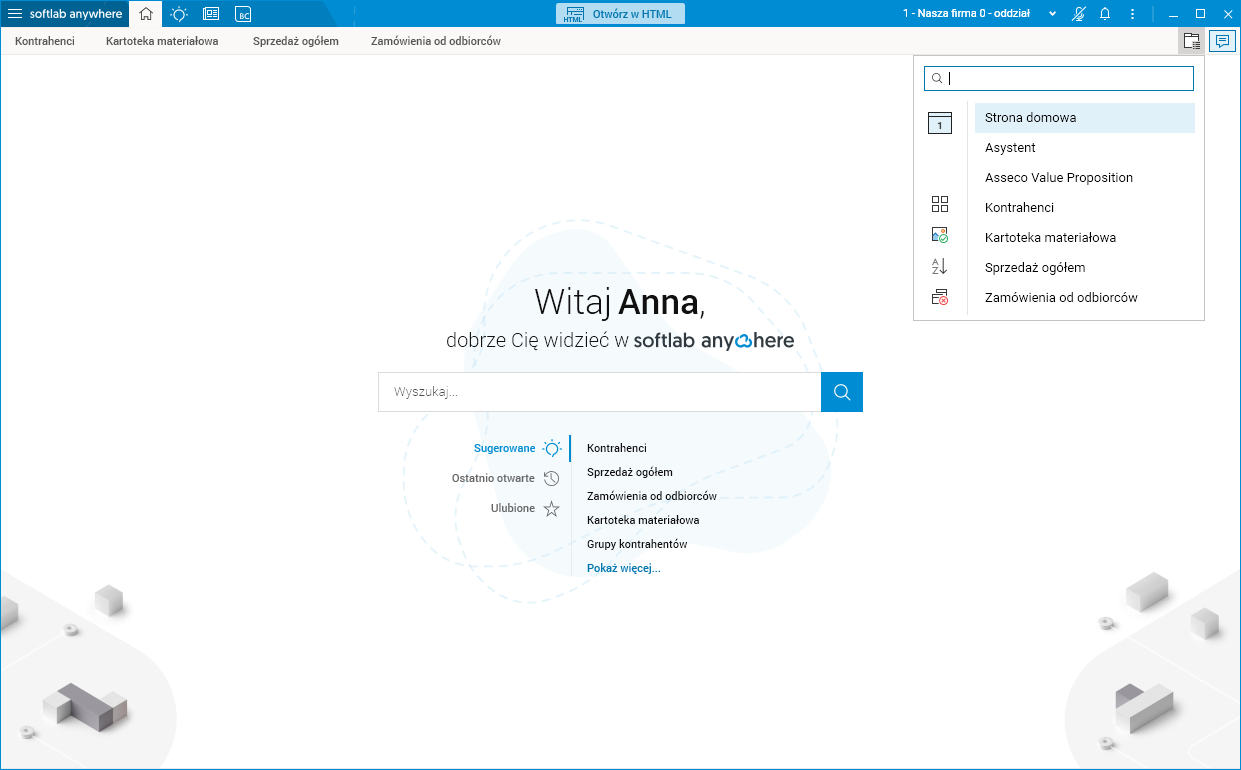Click Pokaż więcej... link
The image size is (1241, 770).
pyautogui.click(x=624, y=568)
